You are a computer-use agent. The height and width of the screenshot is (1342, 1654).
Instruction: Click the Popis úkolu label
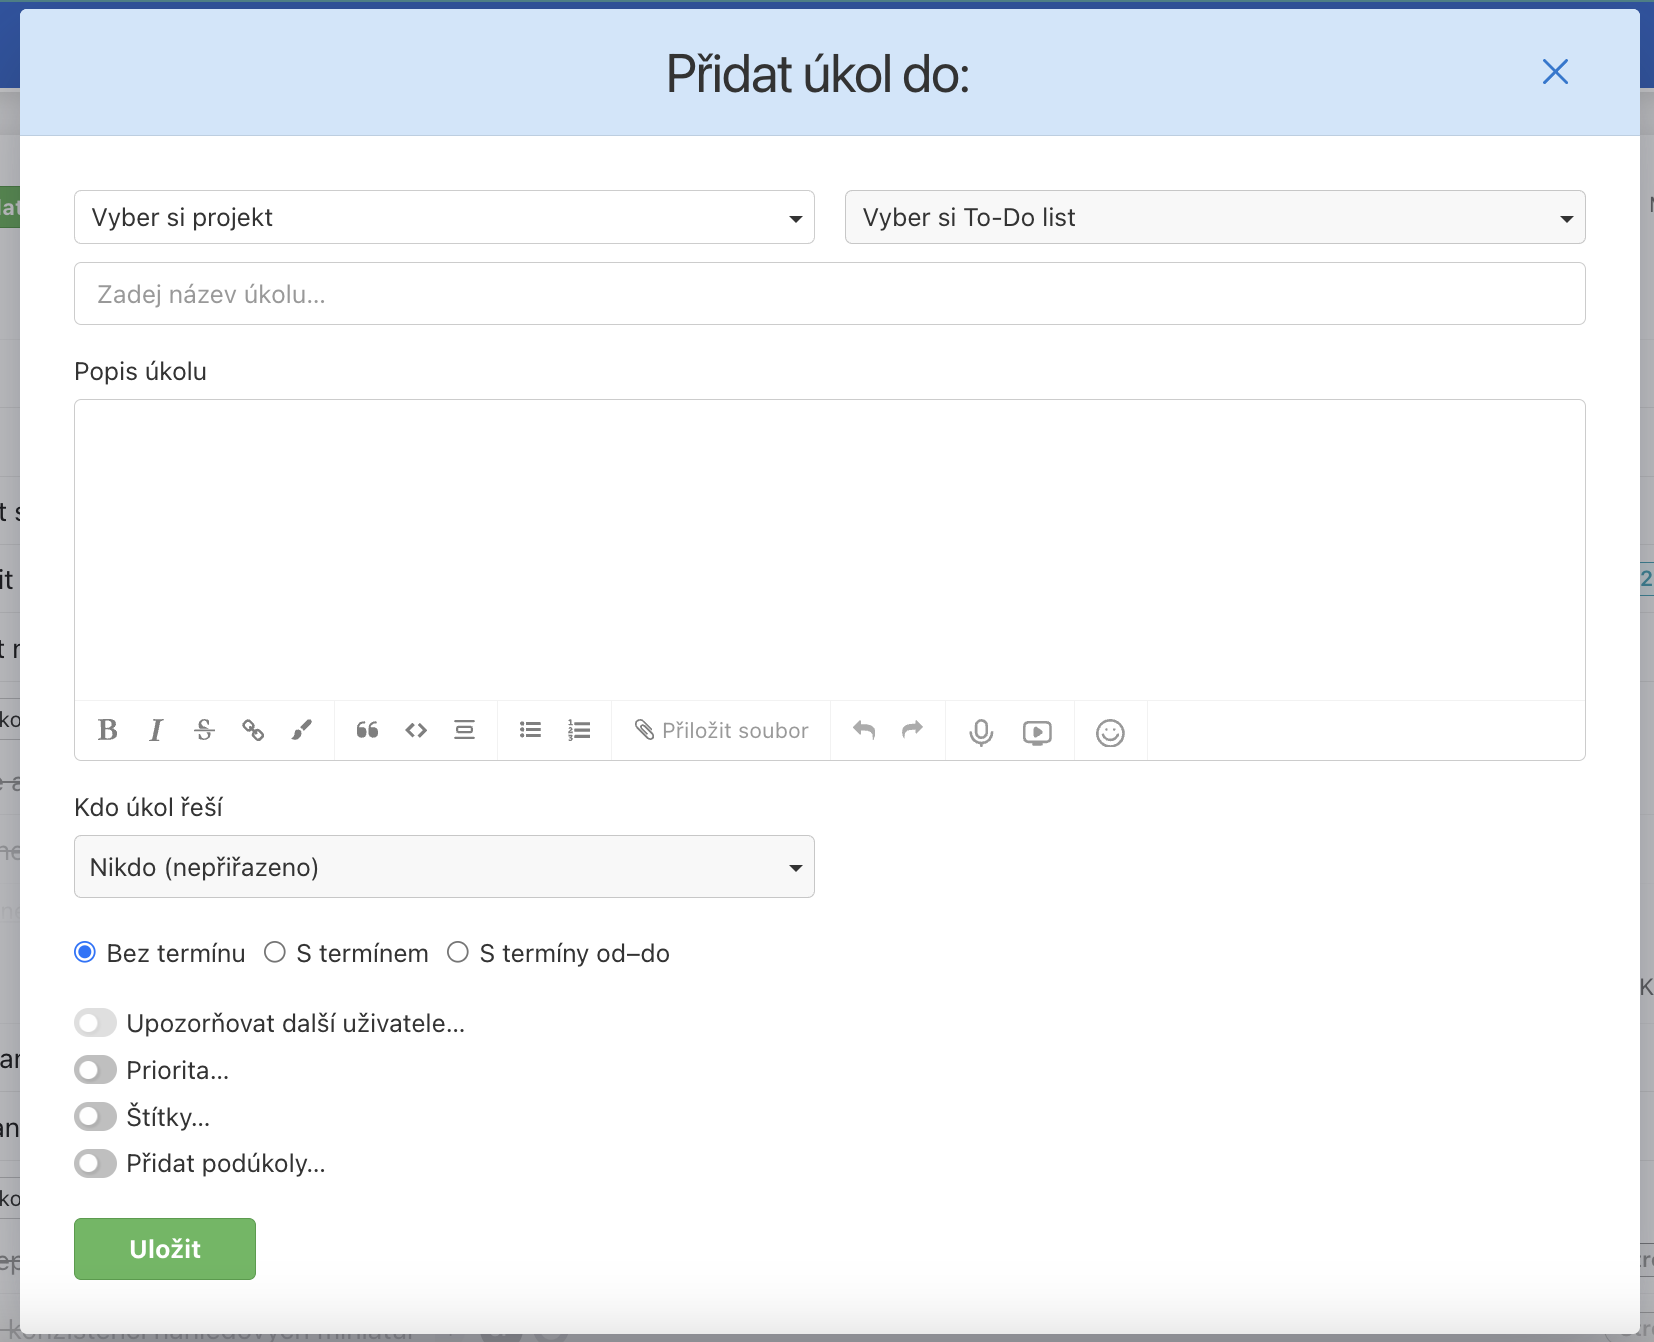coord(140,371)
